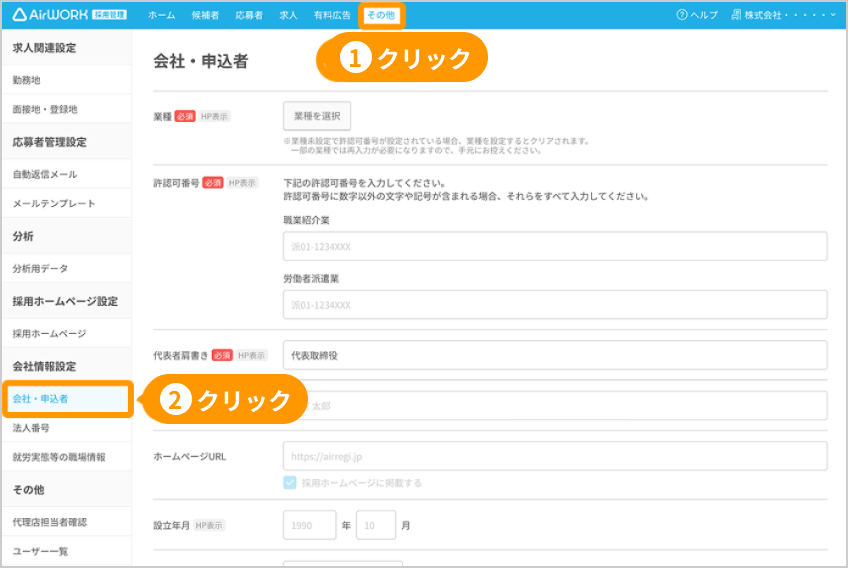Viewport: 848px width, 568px height.
Task: Open 自動返信メール settings
Action: (66, 174)
